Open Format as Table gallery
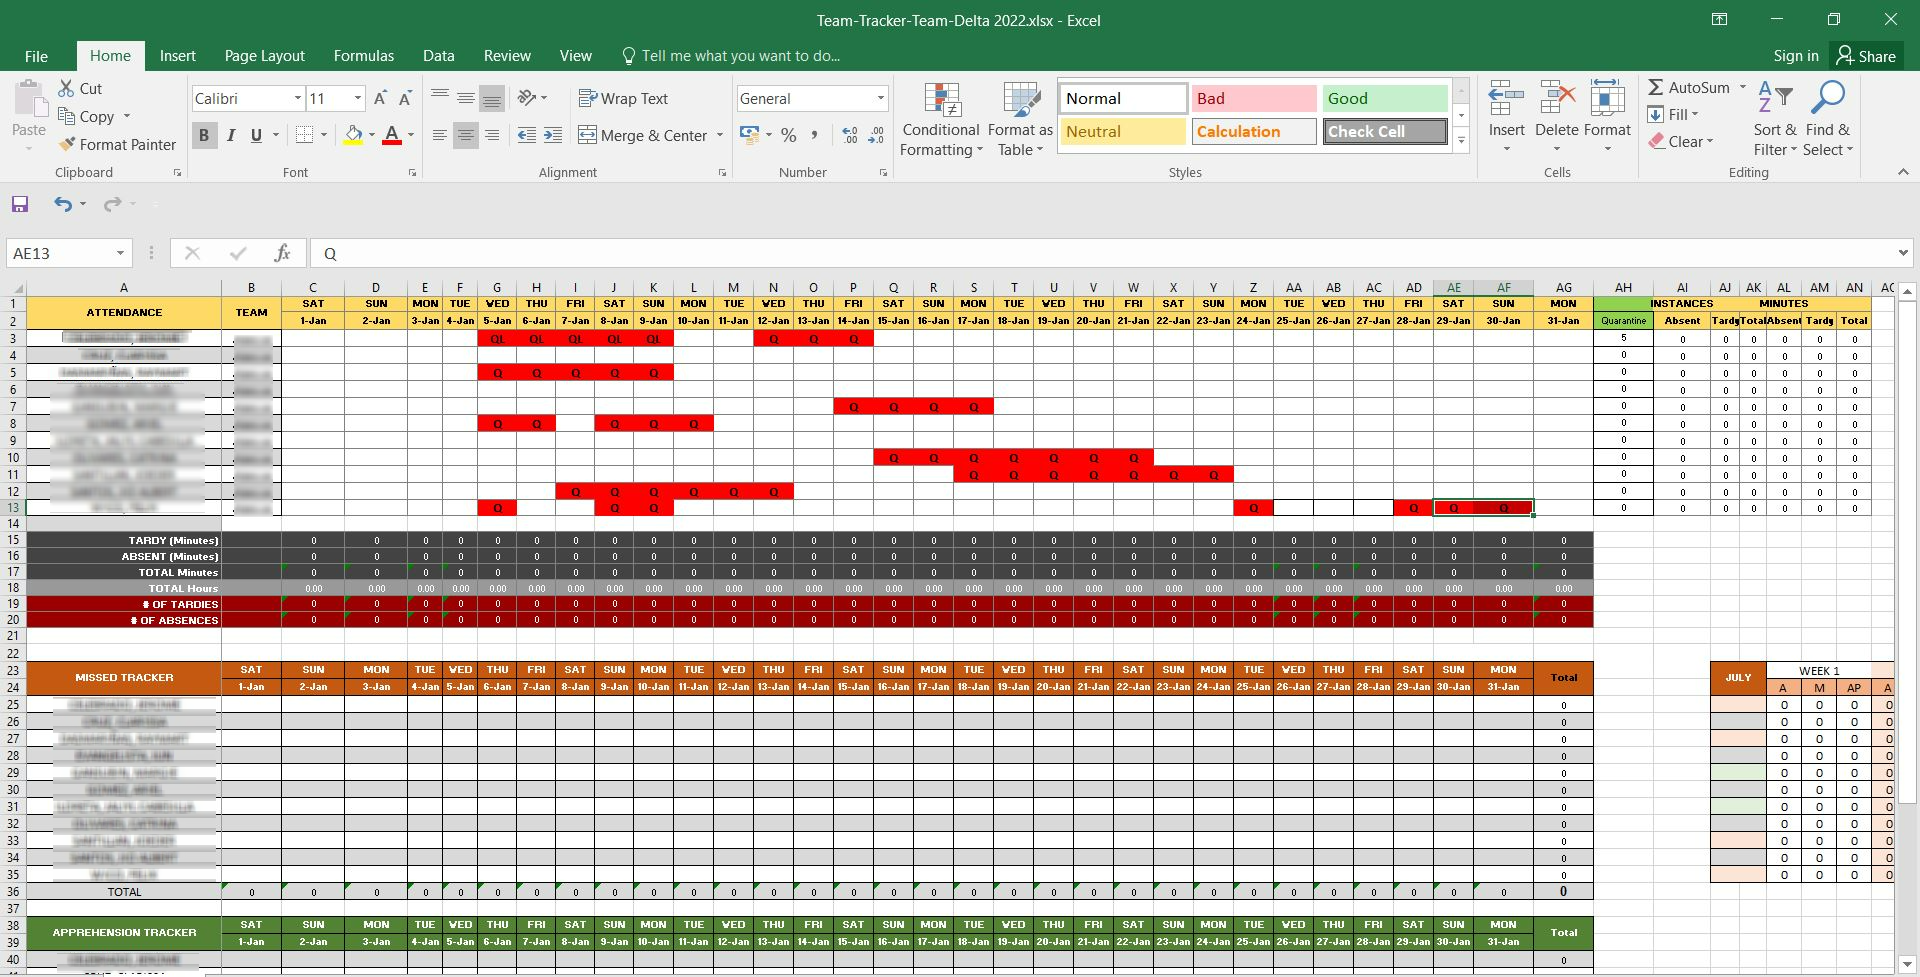Viewport: 1920px width, 977px height. point(1020,119)
